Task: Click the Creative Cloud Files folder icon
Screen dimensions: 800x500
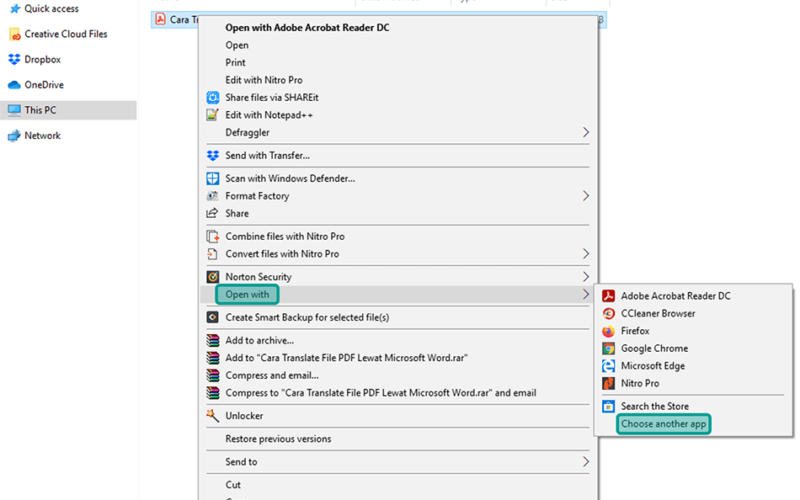Action: (15, 34)
